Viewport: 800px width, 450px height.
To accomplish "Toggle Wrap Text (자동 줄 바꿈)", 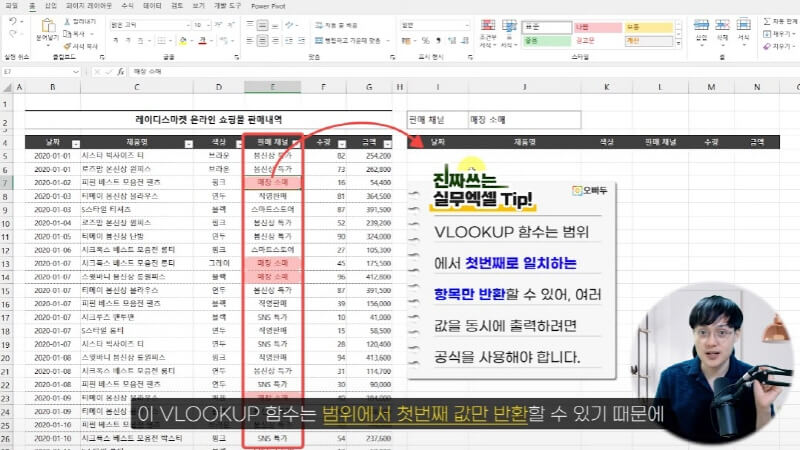I will [336, 25].
